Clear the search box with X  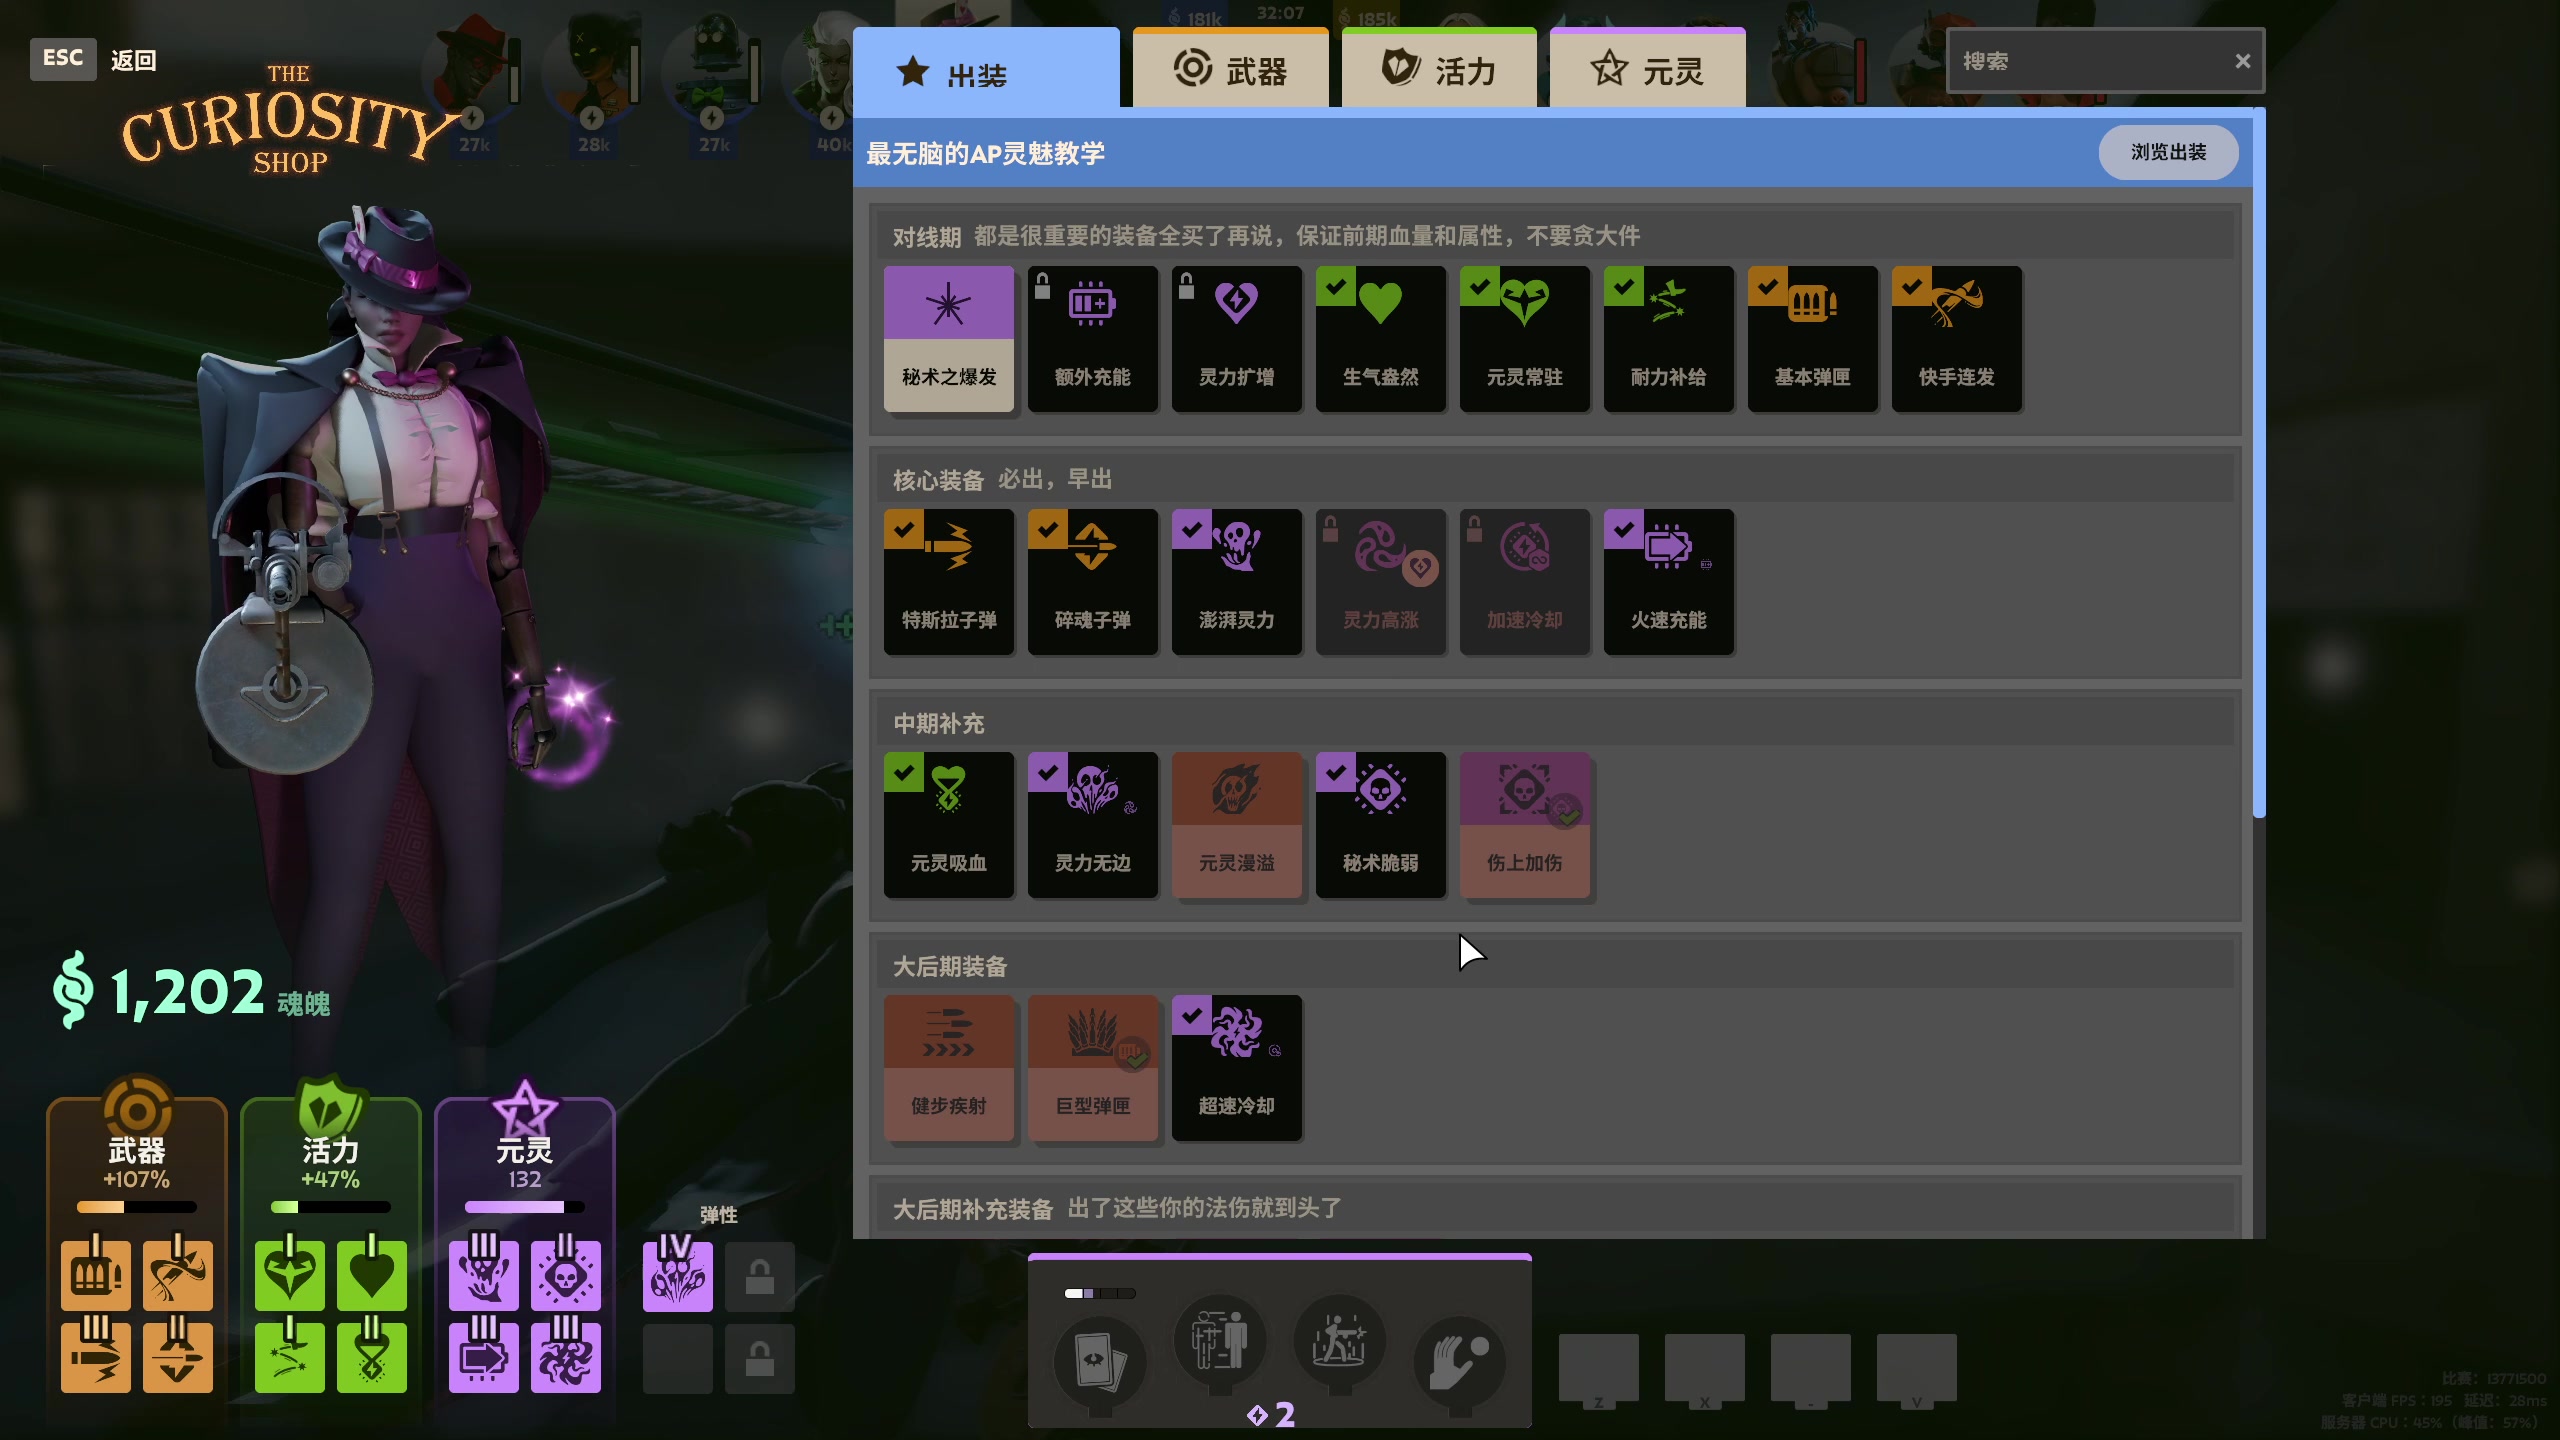click(2242, 61)
